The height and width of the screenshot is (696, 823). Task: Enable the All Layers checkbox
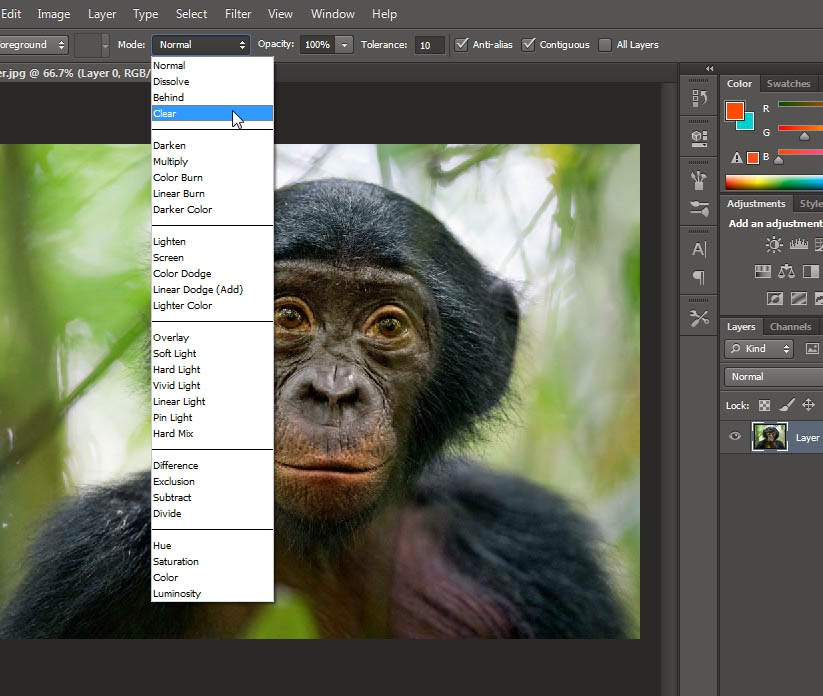pos(605,45)
